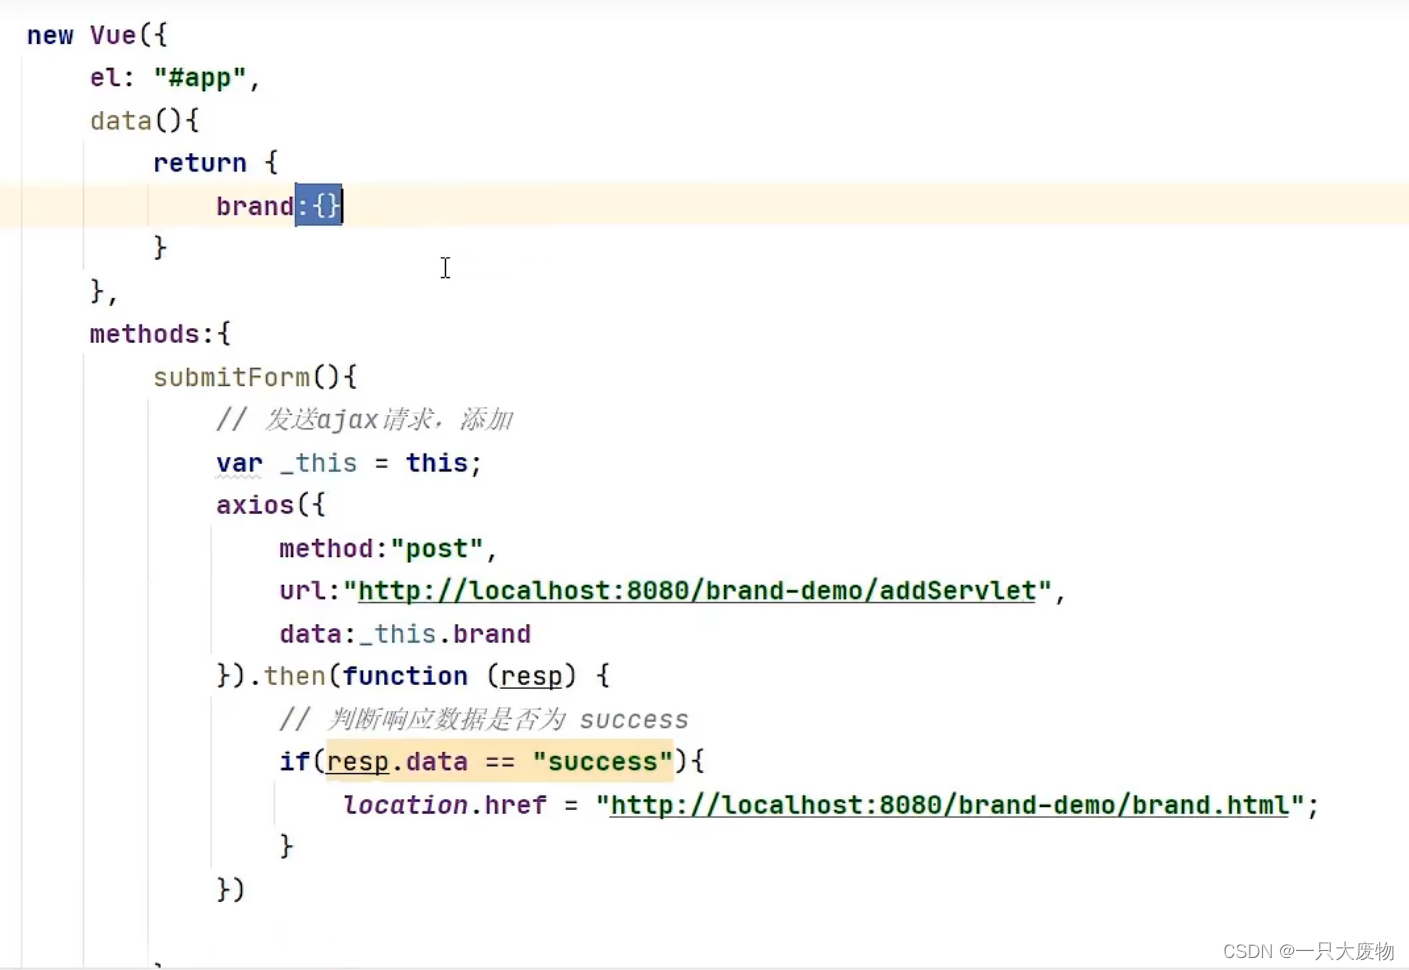Click the 'url:' key in axios options

(310, 591)
